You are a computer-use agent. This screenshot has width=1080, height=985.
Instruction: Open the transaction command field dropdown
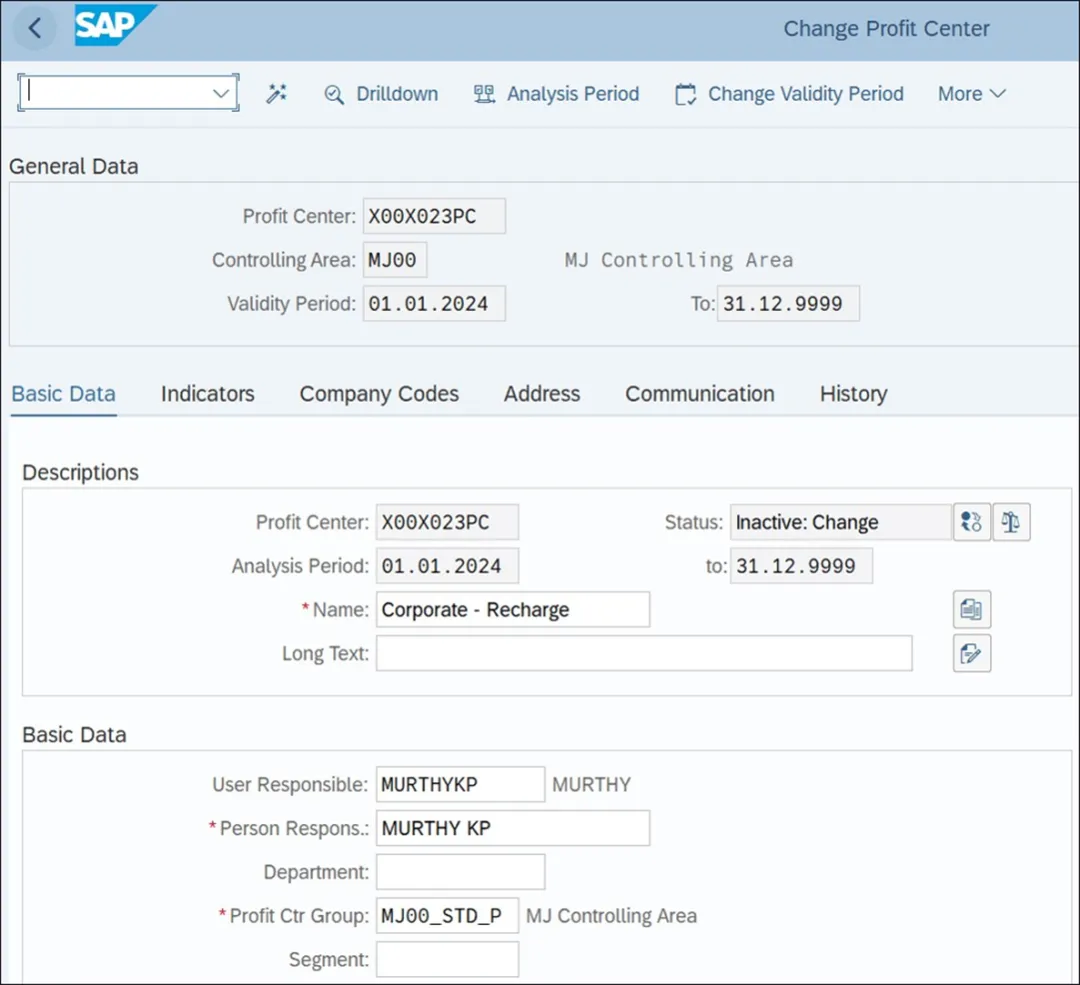tap(221, 93)
